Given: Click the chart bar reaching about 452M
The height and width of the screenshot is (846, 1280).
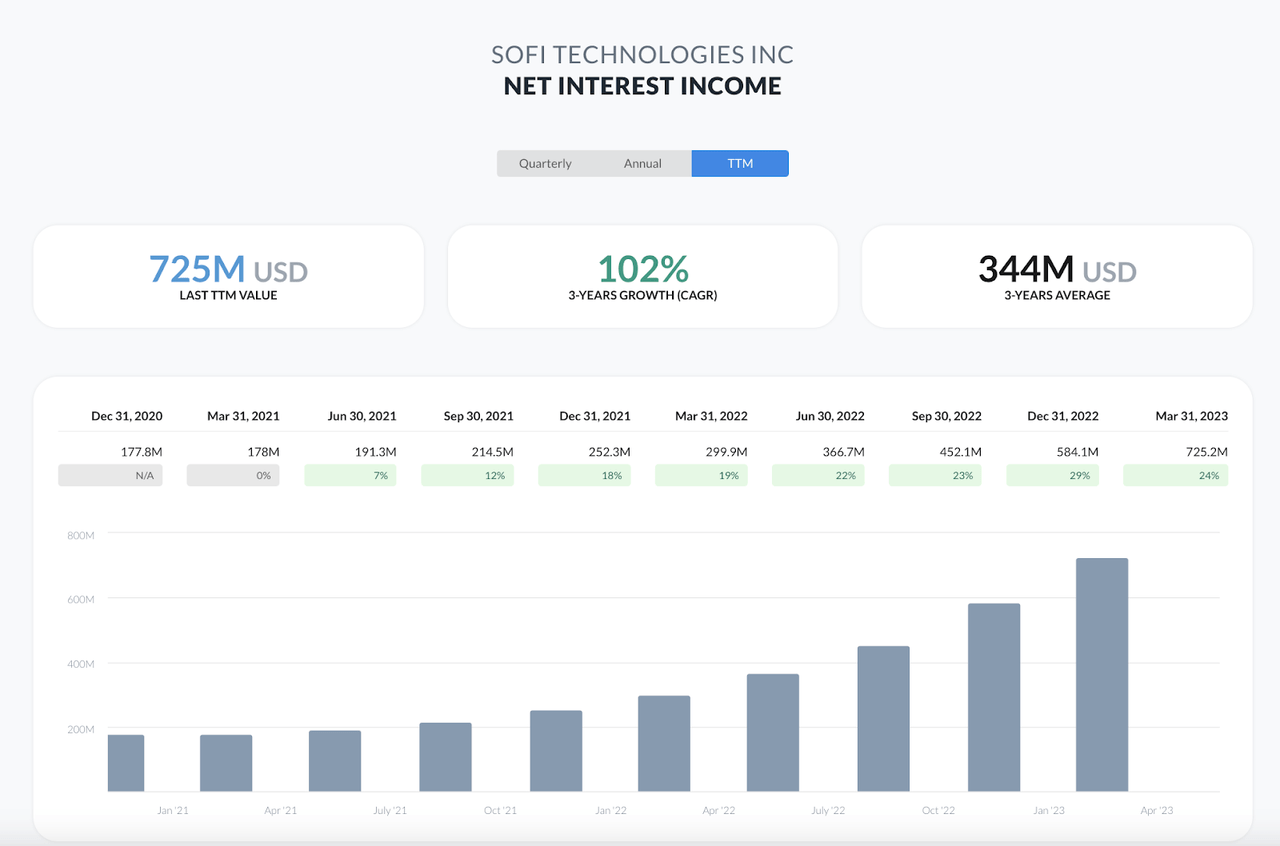Looking at the screenshot, I should [x=884, y=719].
